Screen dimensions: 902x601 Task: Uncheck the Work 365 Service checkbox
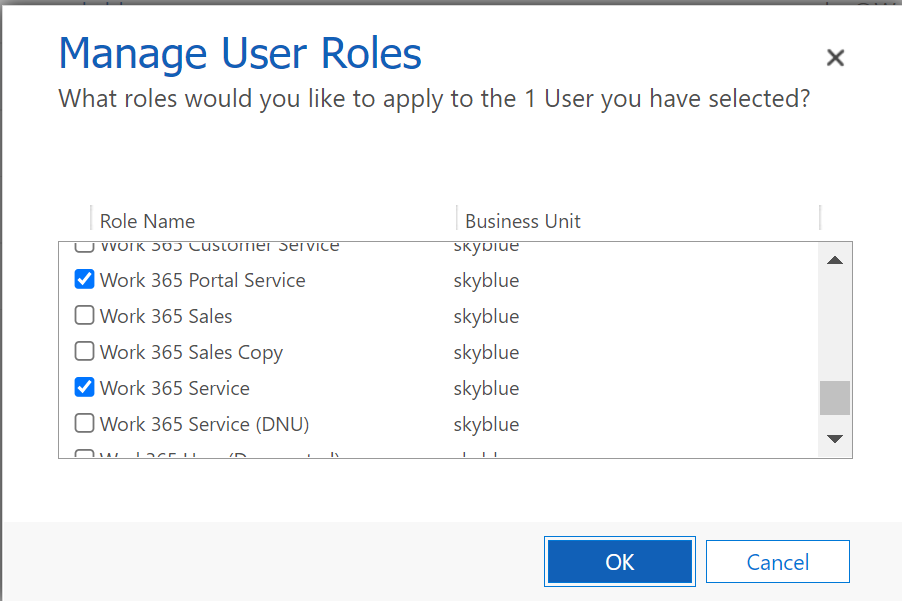click(85, 388)
